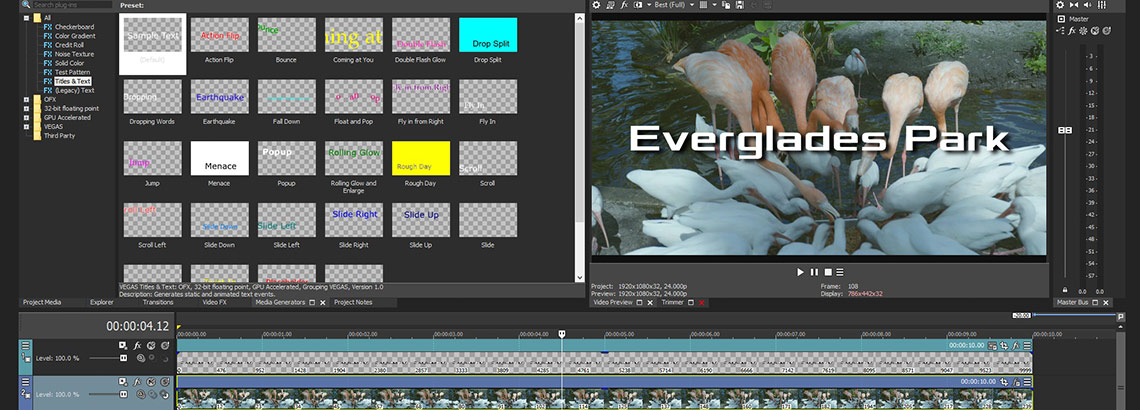Click the Video Output FX icon in preview
This screenshot has height=410, width=1140.
coord(624,4)
